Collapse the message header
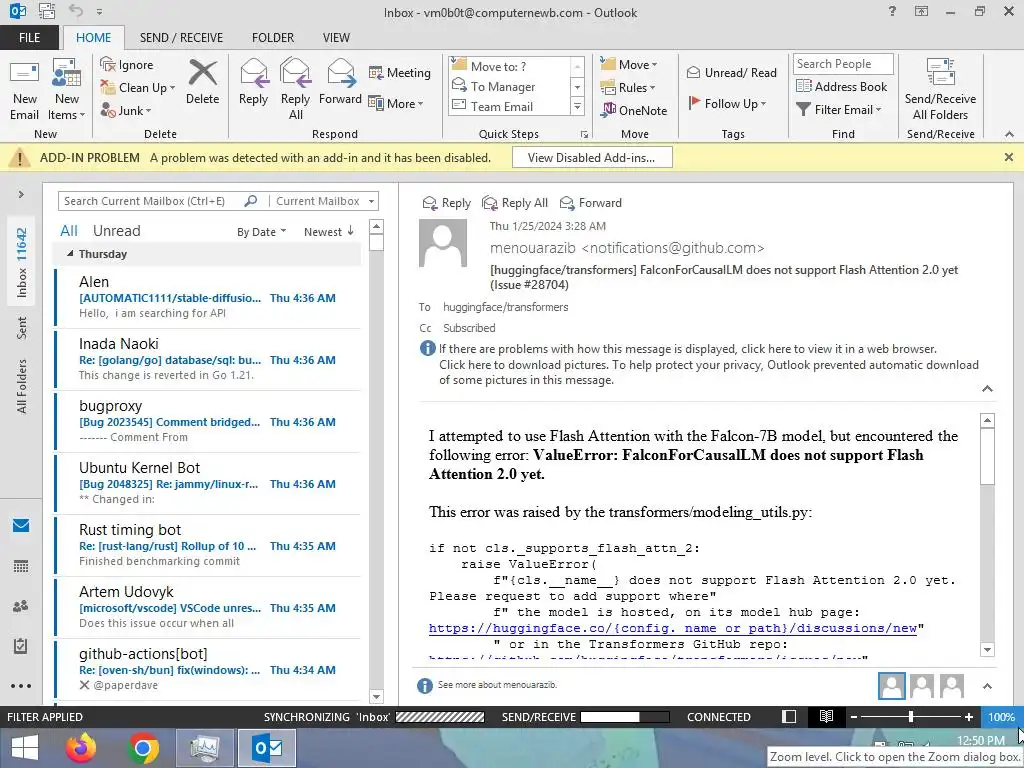This screenshot has width=1024, height=768. pyautogui.click(x=987, y=389)
